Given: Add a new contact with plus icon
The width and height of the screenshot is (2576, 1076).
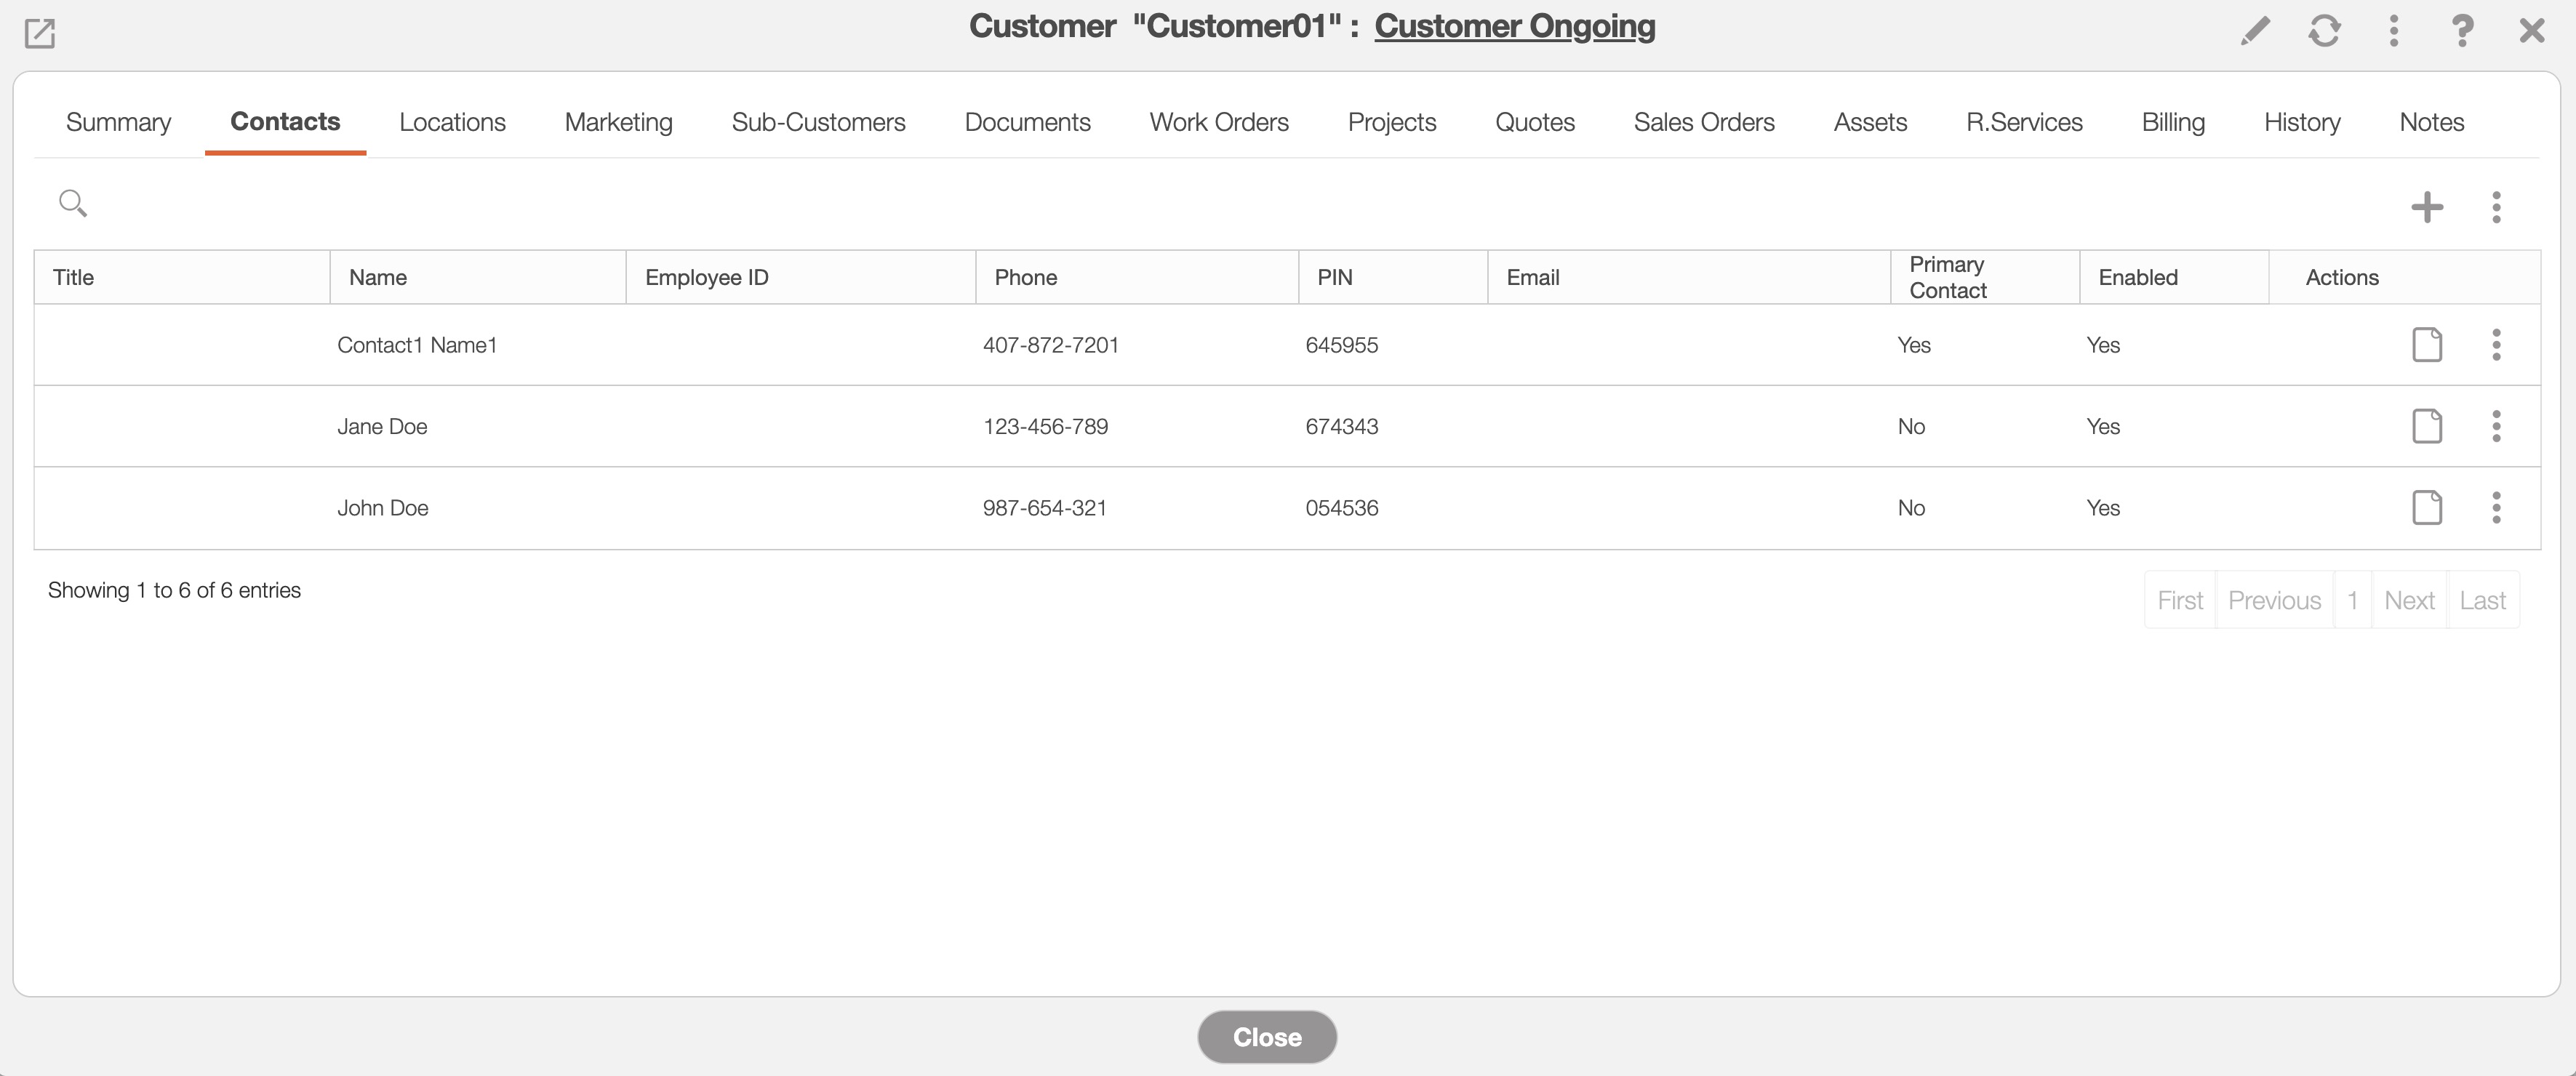Looking at the screenshot, I should tap(2427, 207).
